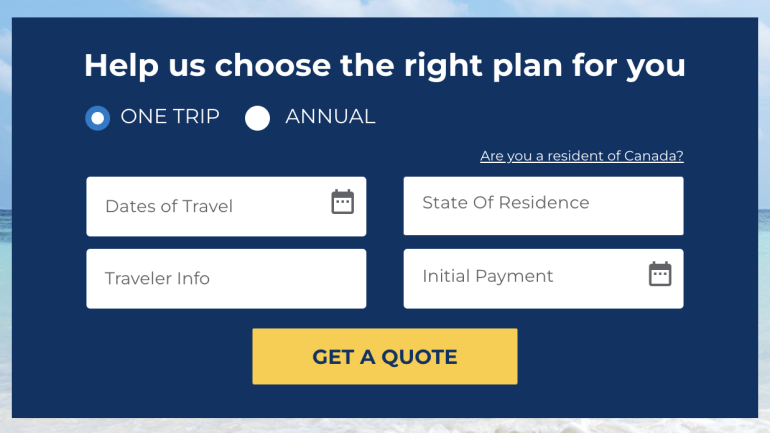
Task: Click the 'Dates of Travel' placeholder text
Action: point(169,207)
